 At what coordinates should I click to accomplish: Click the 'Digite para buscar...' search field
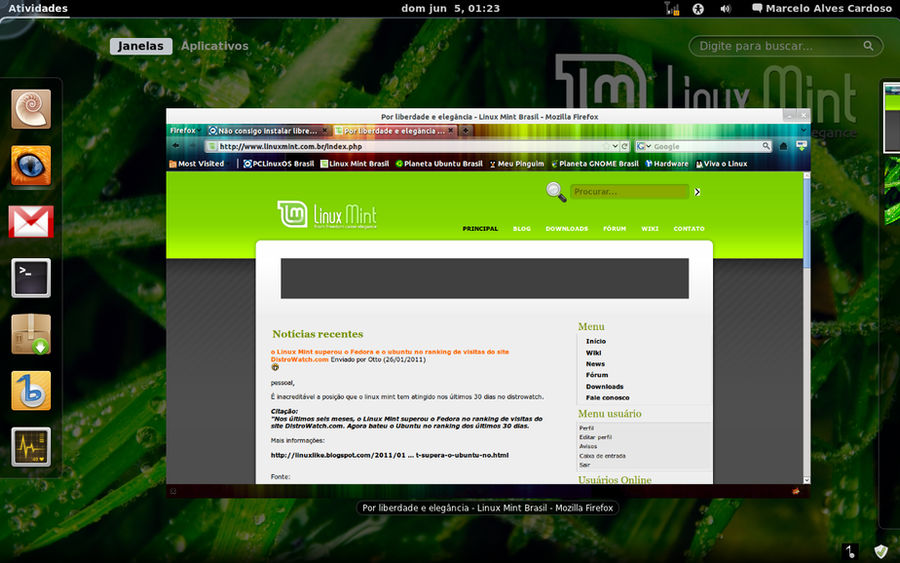(786, 46)
